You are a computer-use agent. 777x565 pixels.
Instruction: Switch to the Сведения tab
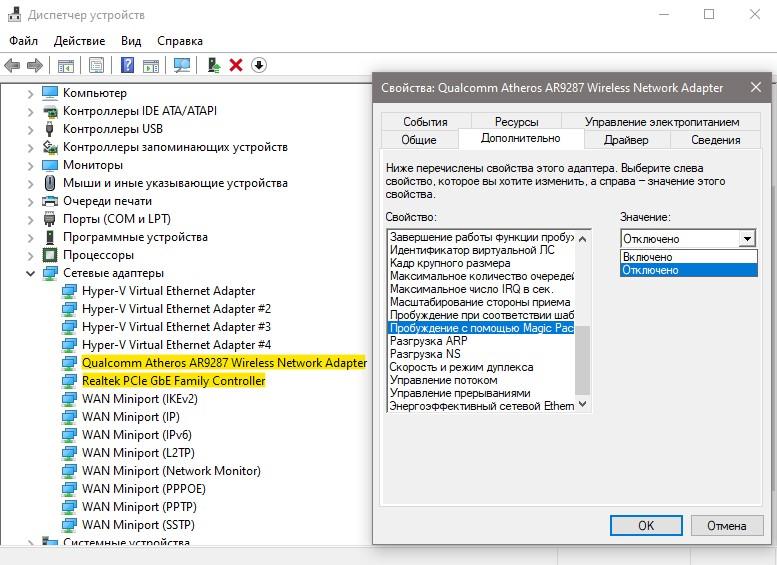click(x=716, y=140)
